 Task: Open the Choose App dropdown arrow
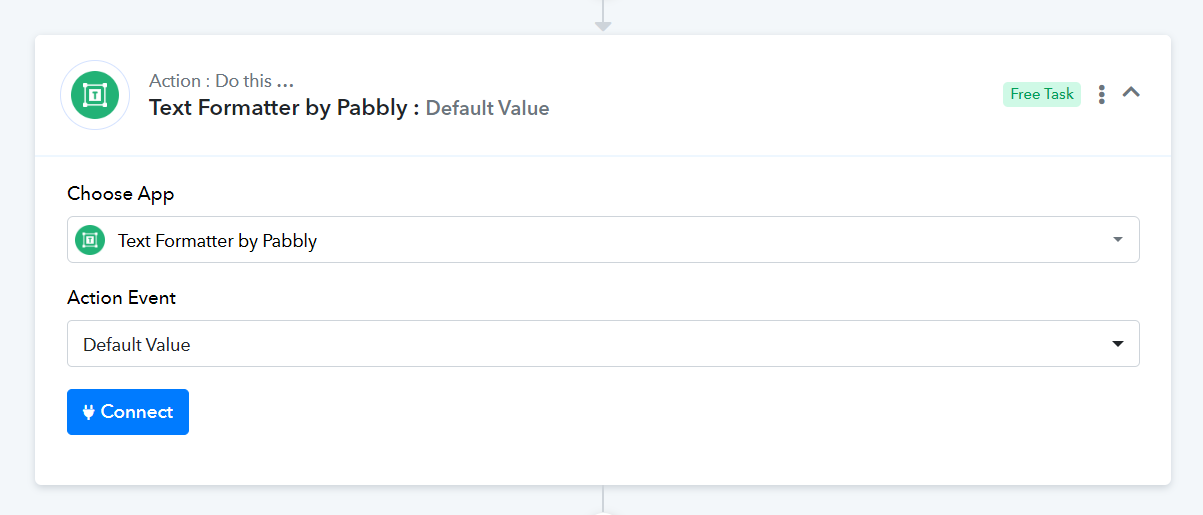[1118, 240]
